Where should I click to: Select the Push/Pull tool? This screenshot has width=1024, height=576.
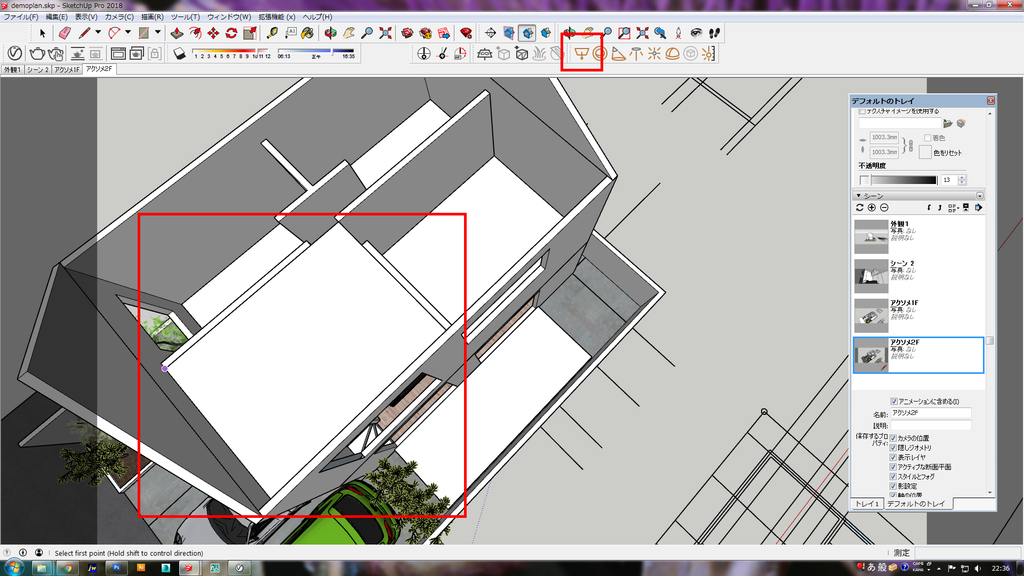(176, 33)
